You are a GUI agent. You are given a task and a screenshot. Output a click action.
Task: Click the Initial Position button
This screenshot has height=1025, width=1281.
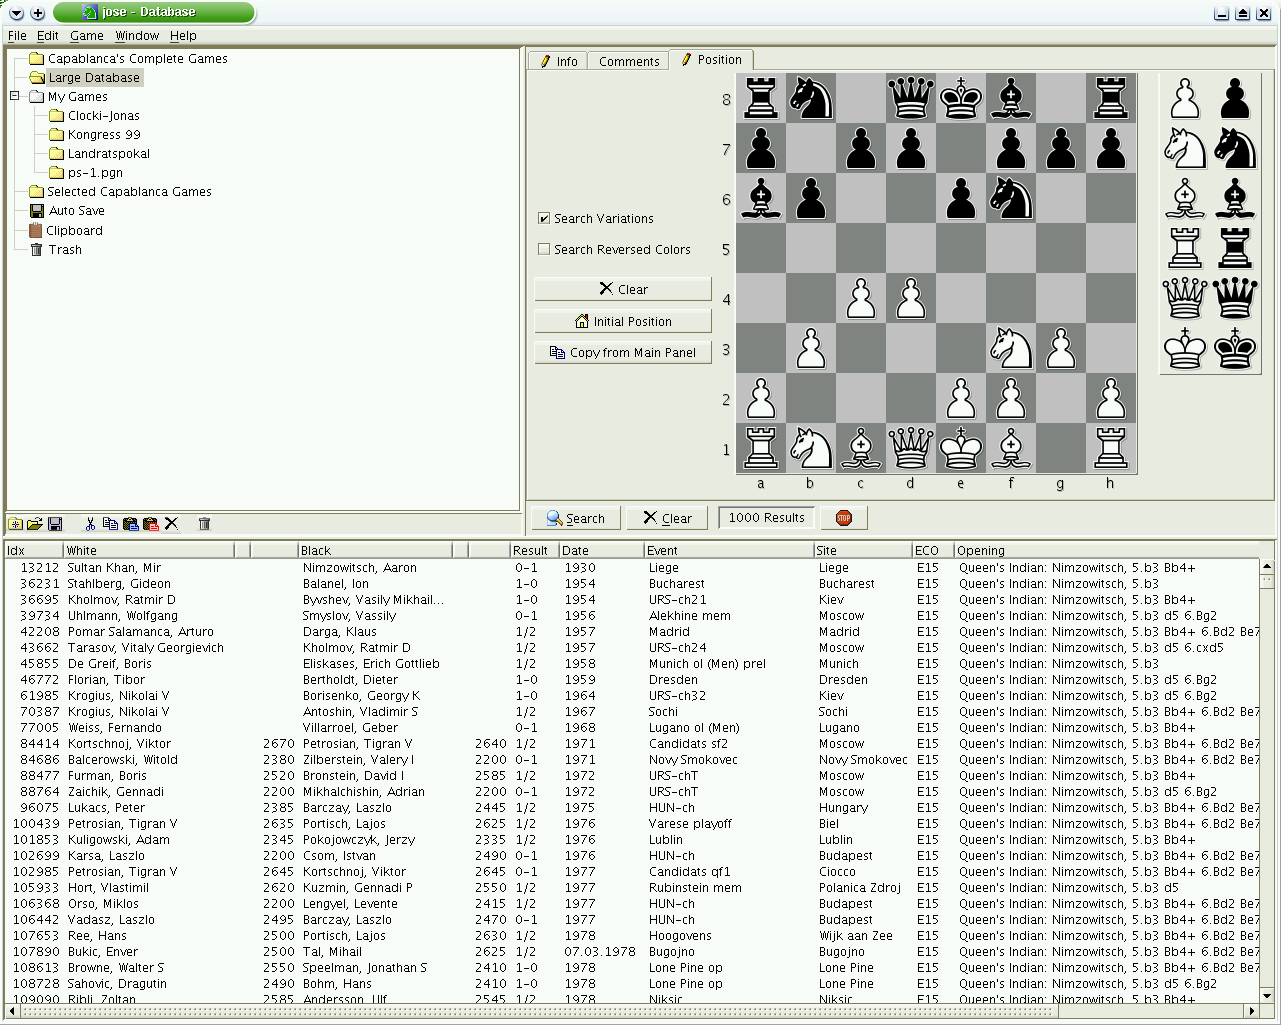tap(623, 321)
